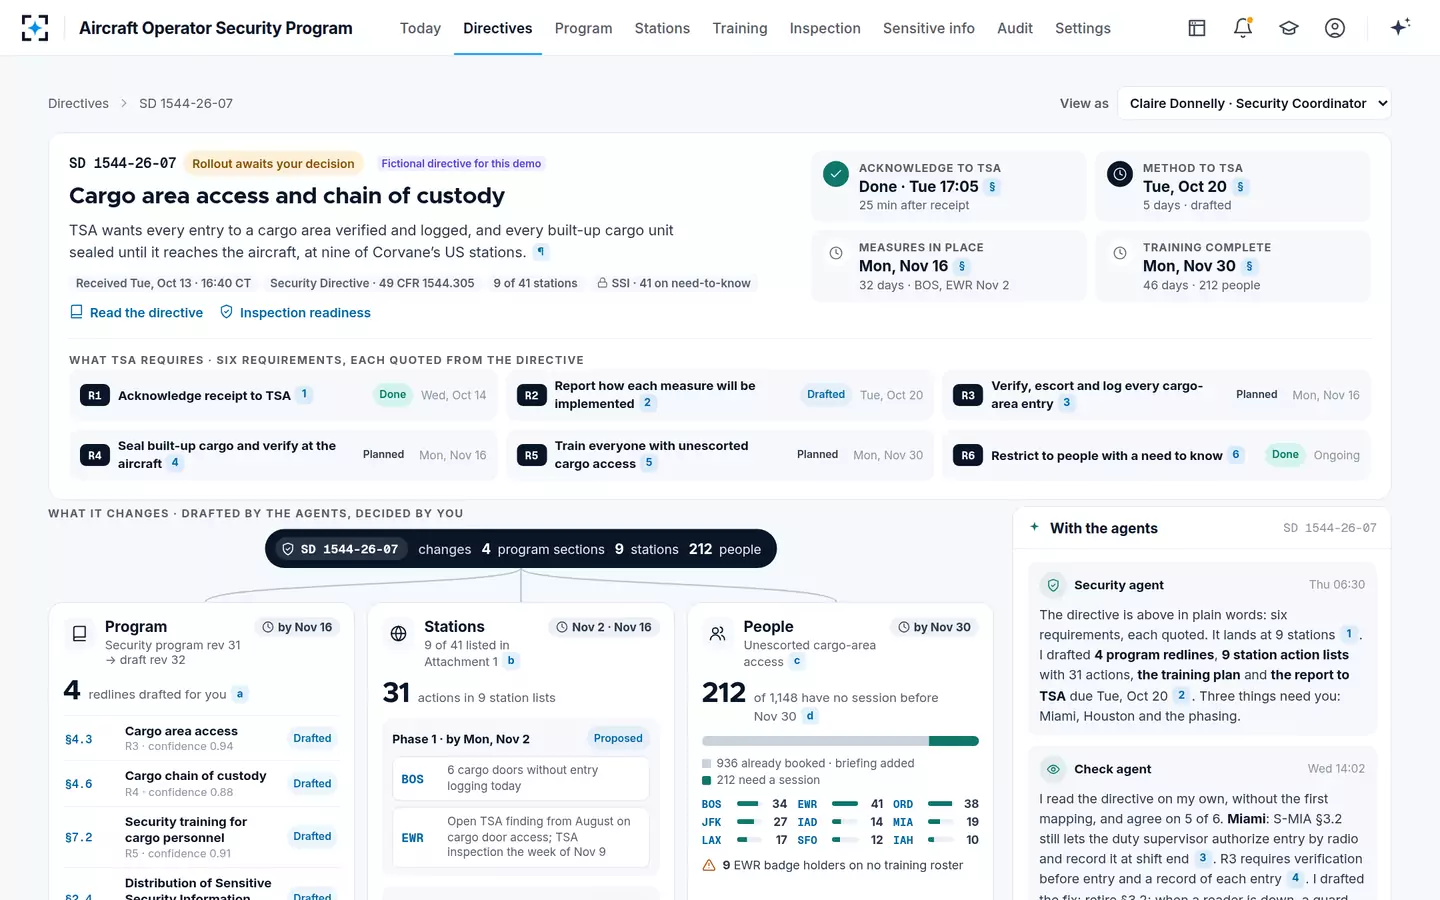Click the Check agent eye avatar
The height and width of the screenshot is (900, 1440).
(1053, 769)
